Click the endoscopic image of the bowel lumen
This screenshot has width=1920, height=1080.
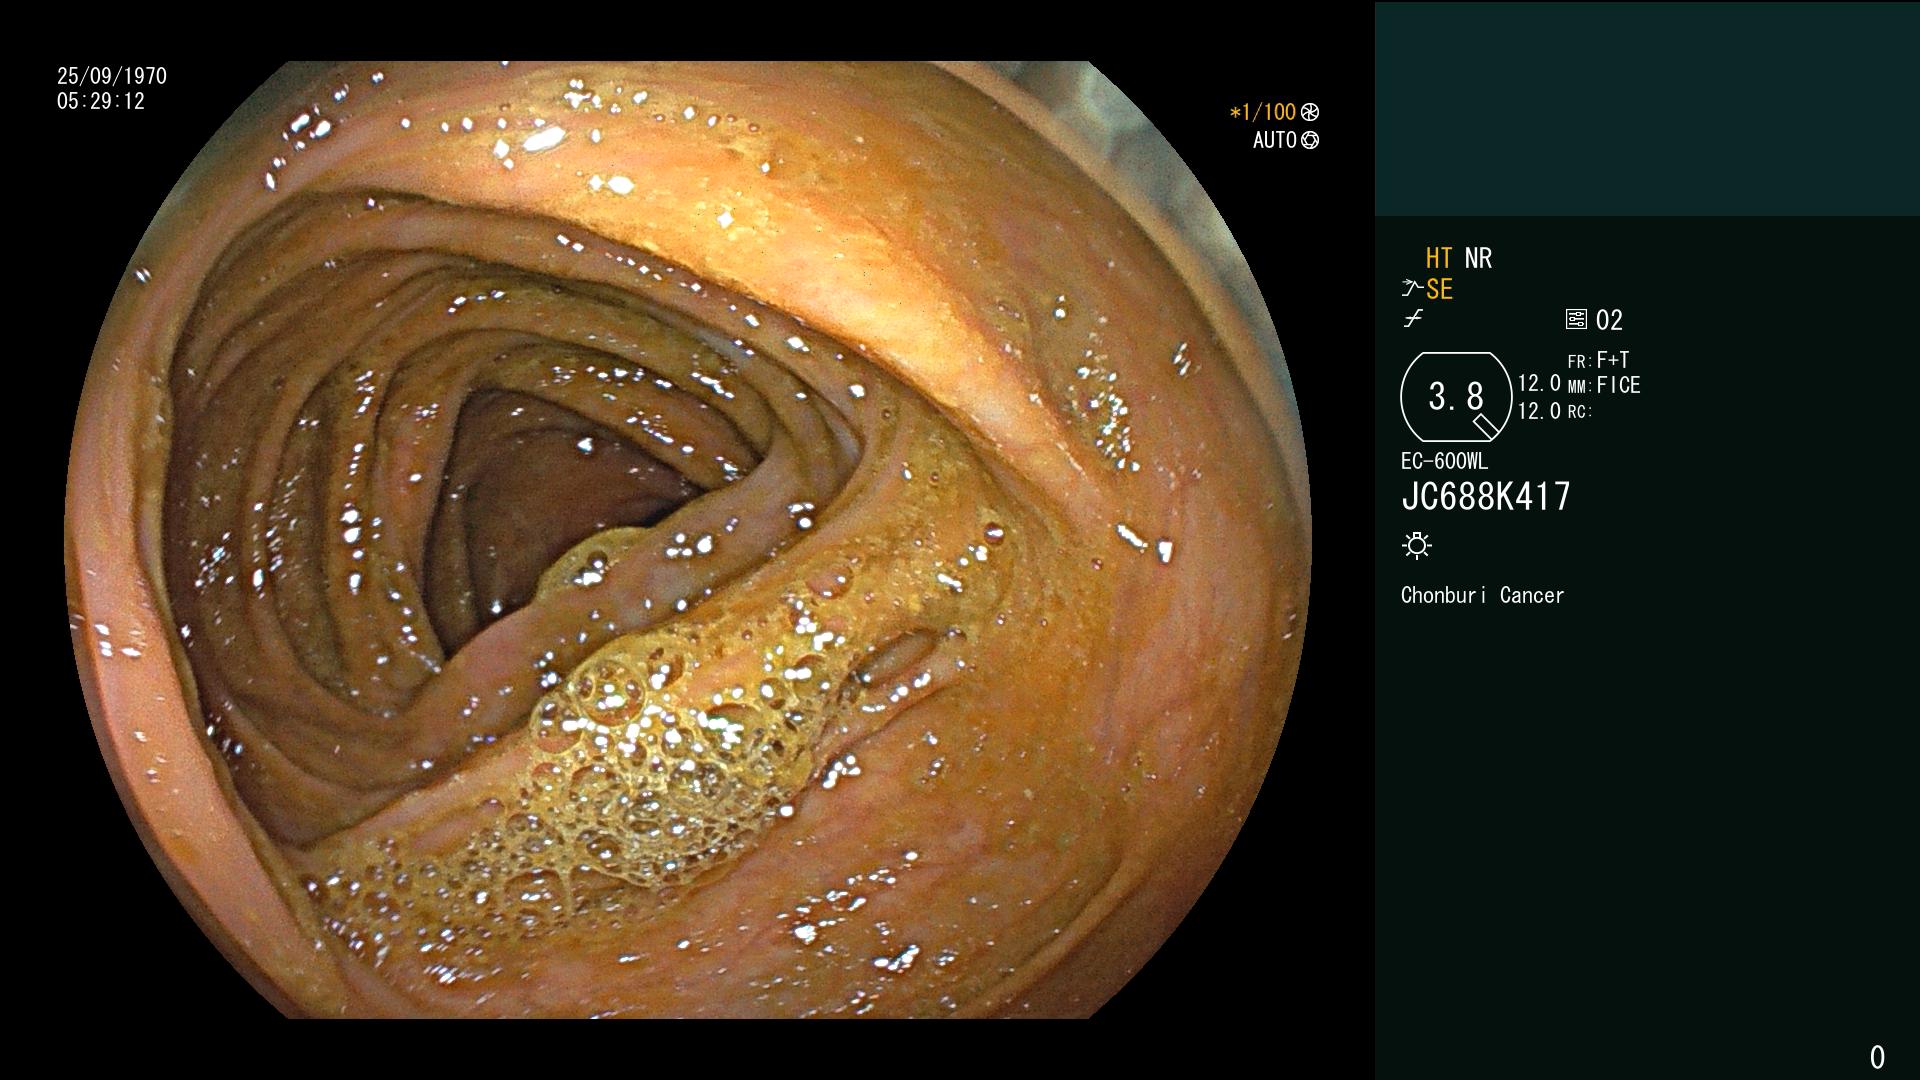pos(688,540)
